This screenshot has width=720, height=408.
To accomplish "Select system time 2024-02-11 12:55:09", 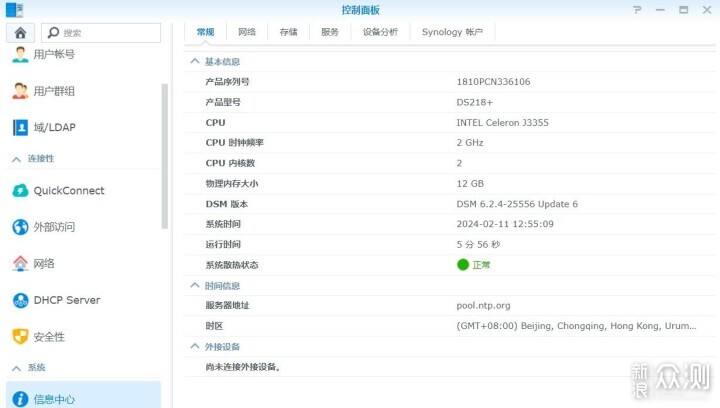I will [x=505, y=224].
